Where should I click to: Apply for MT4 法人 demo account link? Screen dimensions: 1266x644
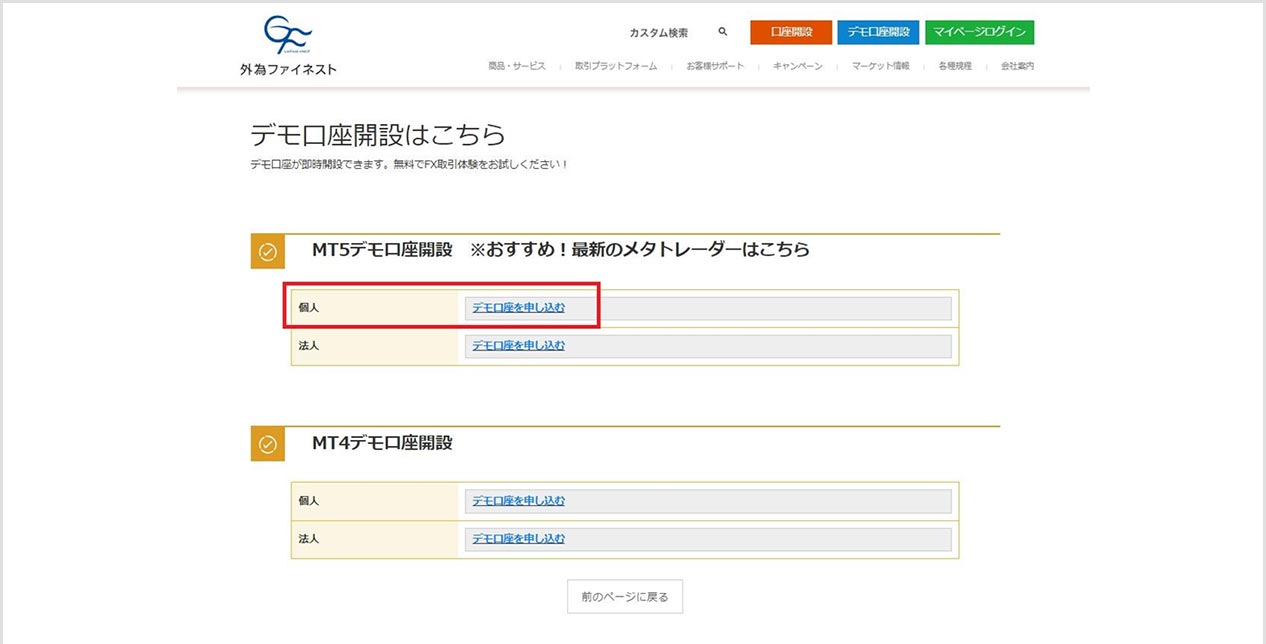click(x=518, y=539)
